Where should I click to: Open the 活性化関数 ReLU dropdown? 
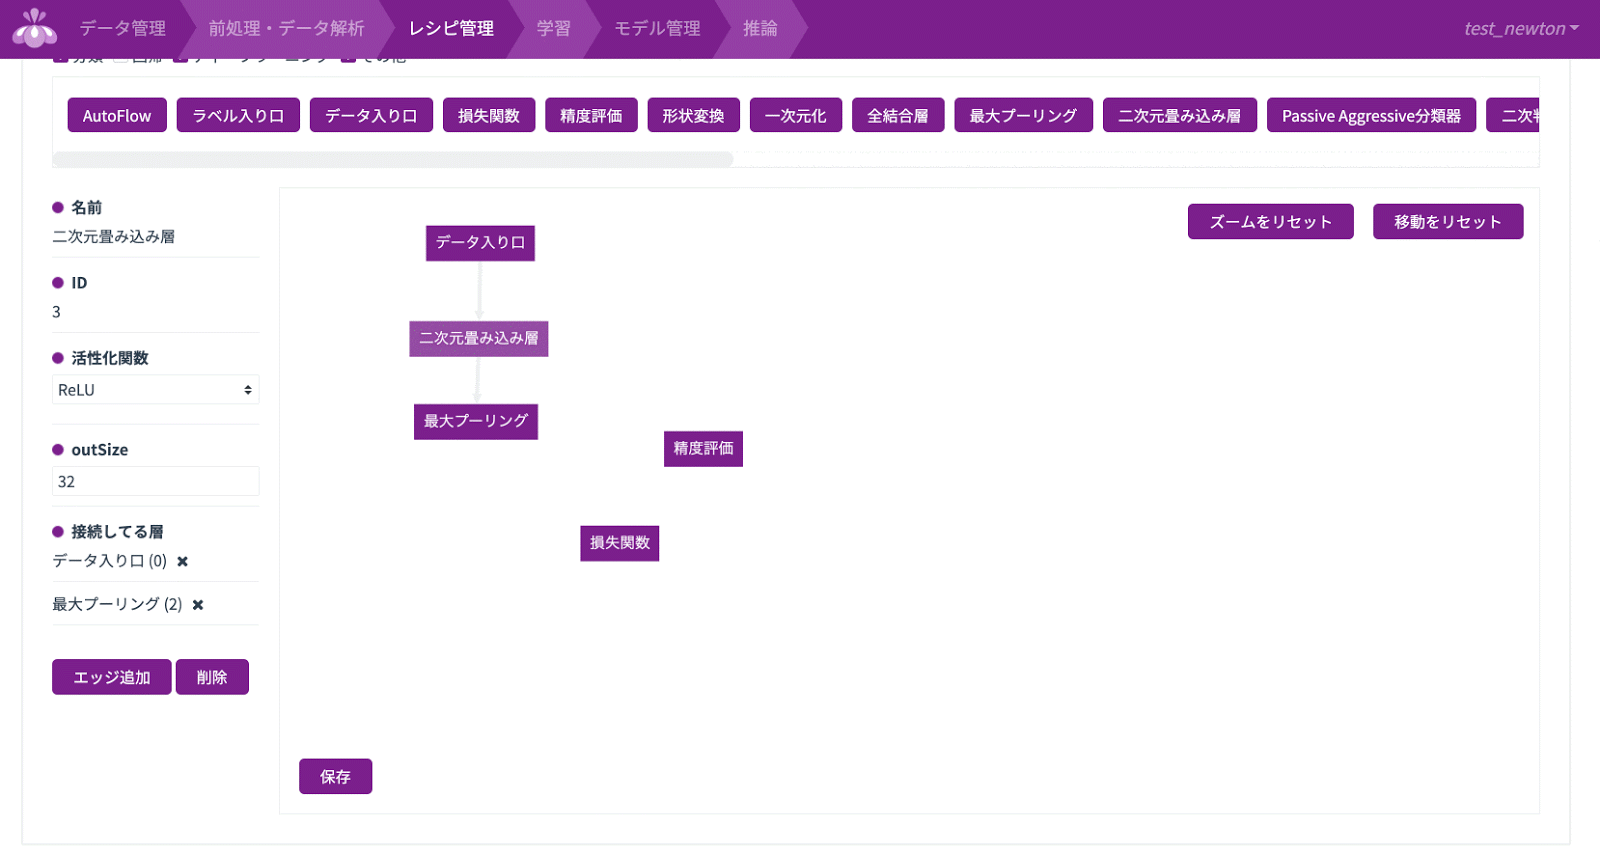(155, 390)
